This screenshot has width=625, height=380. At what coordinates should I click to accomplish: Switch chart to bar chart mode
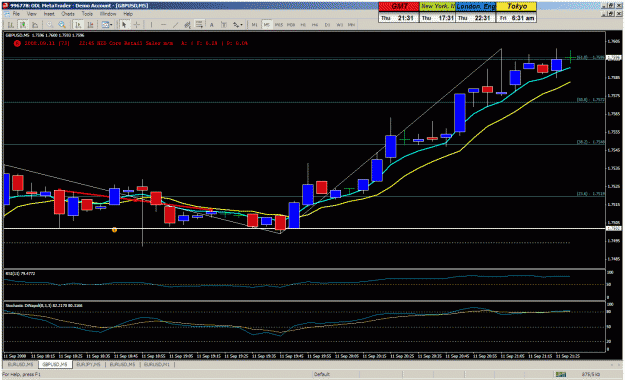pyautogui.click(x=11, y=25)
